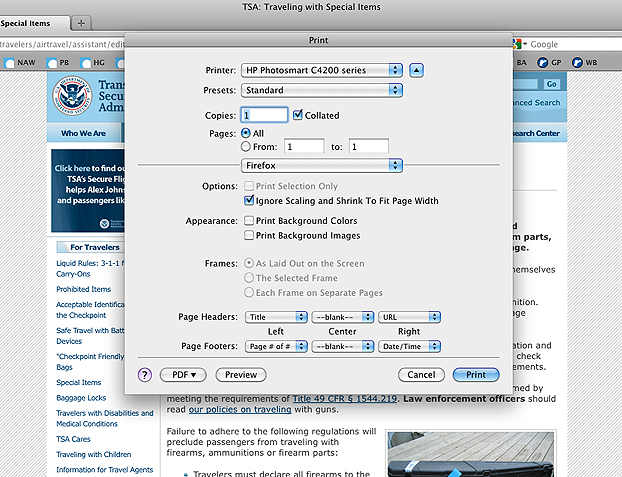Toggle the Collated checkbox
622x477 pixels.
(298, 115)
